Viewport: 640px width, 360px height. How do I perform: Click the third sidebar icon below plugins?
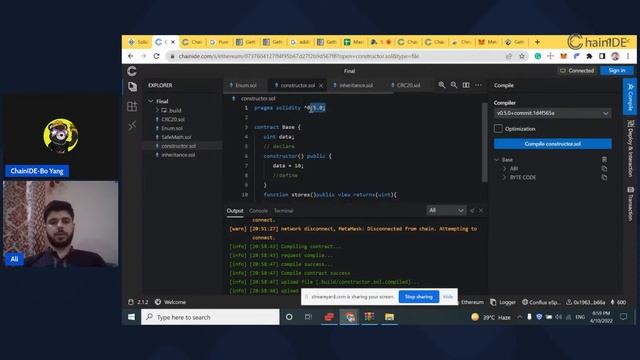tap(132, 126)
